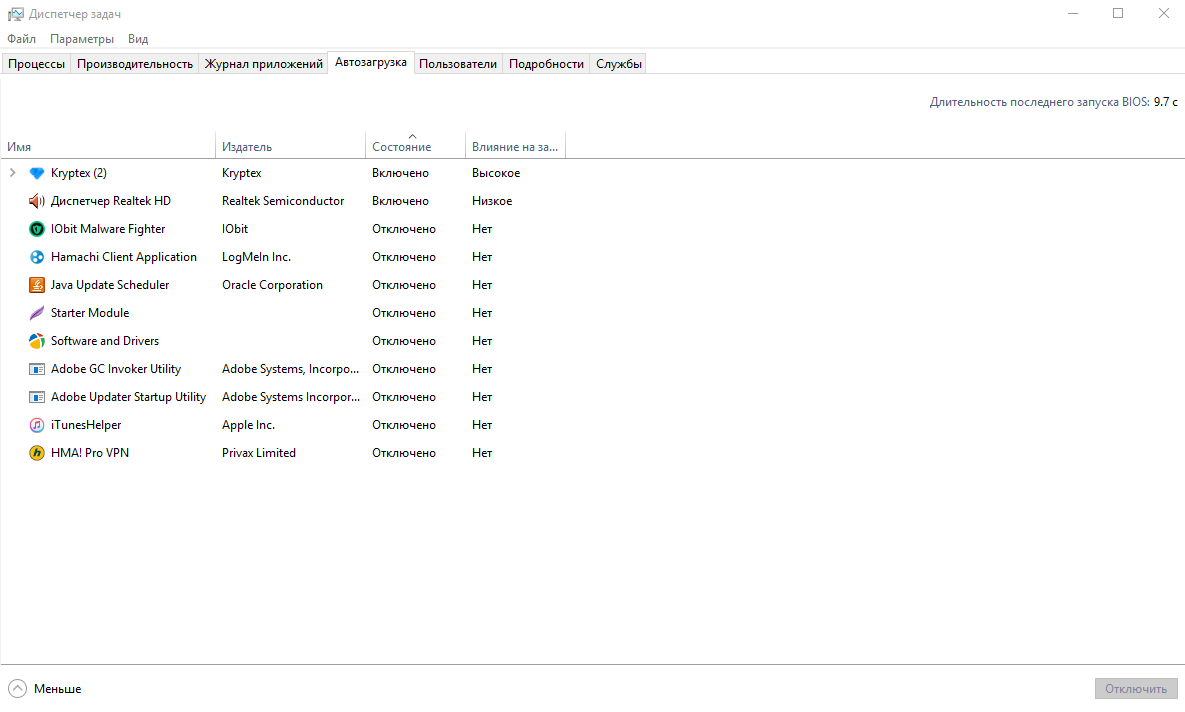Click the Отключить button
Screen dimensions: 1185x712
(1136, 689)
